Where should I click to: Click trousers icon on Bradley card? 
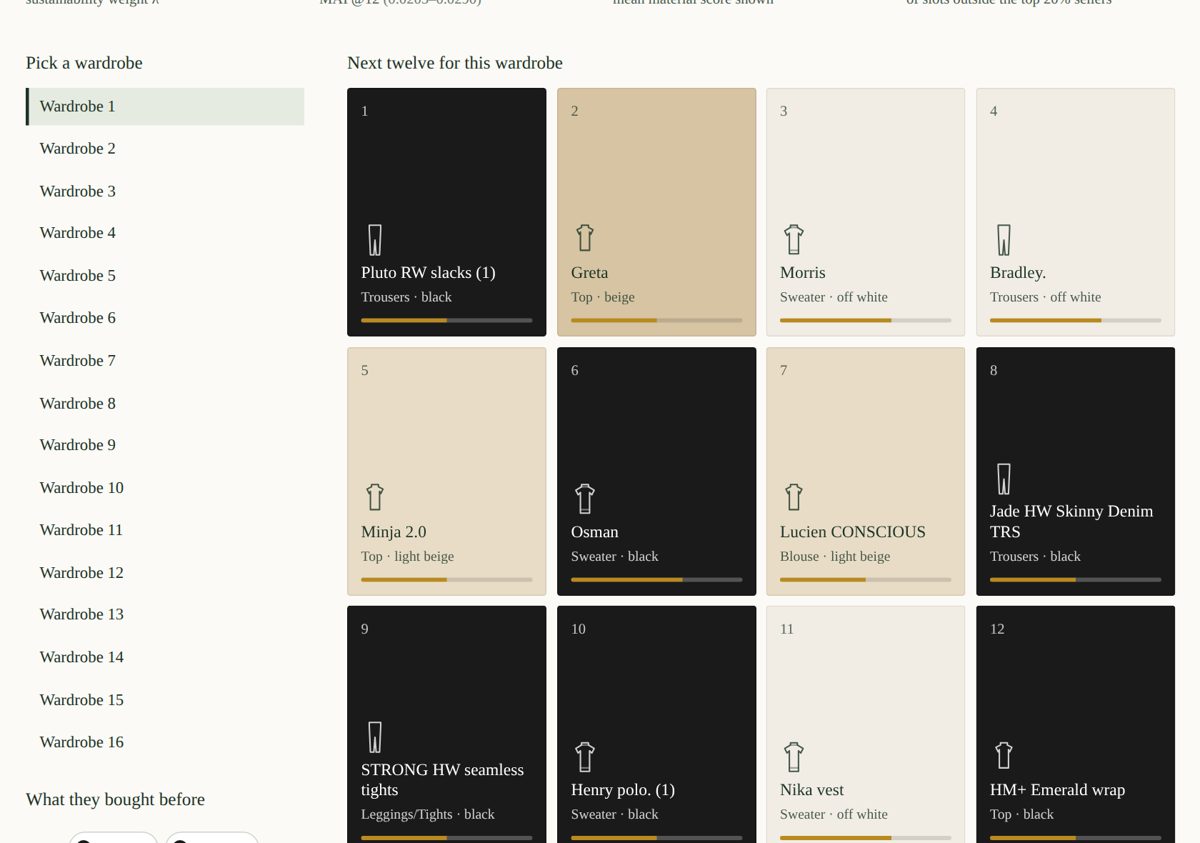[1004, 240]
